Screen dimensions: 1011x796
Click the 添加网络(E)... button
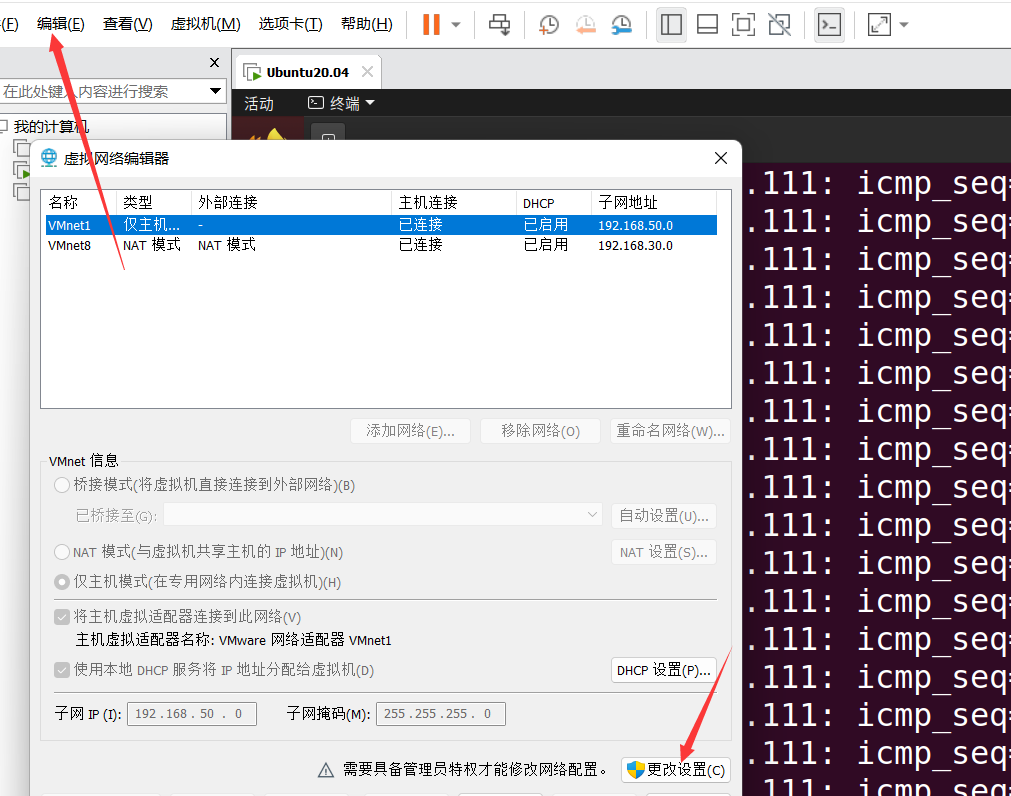click(x=410, y=431)
